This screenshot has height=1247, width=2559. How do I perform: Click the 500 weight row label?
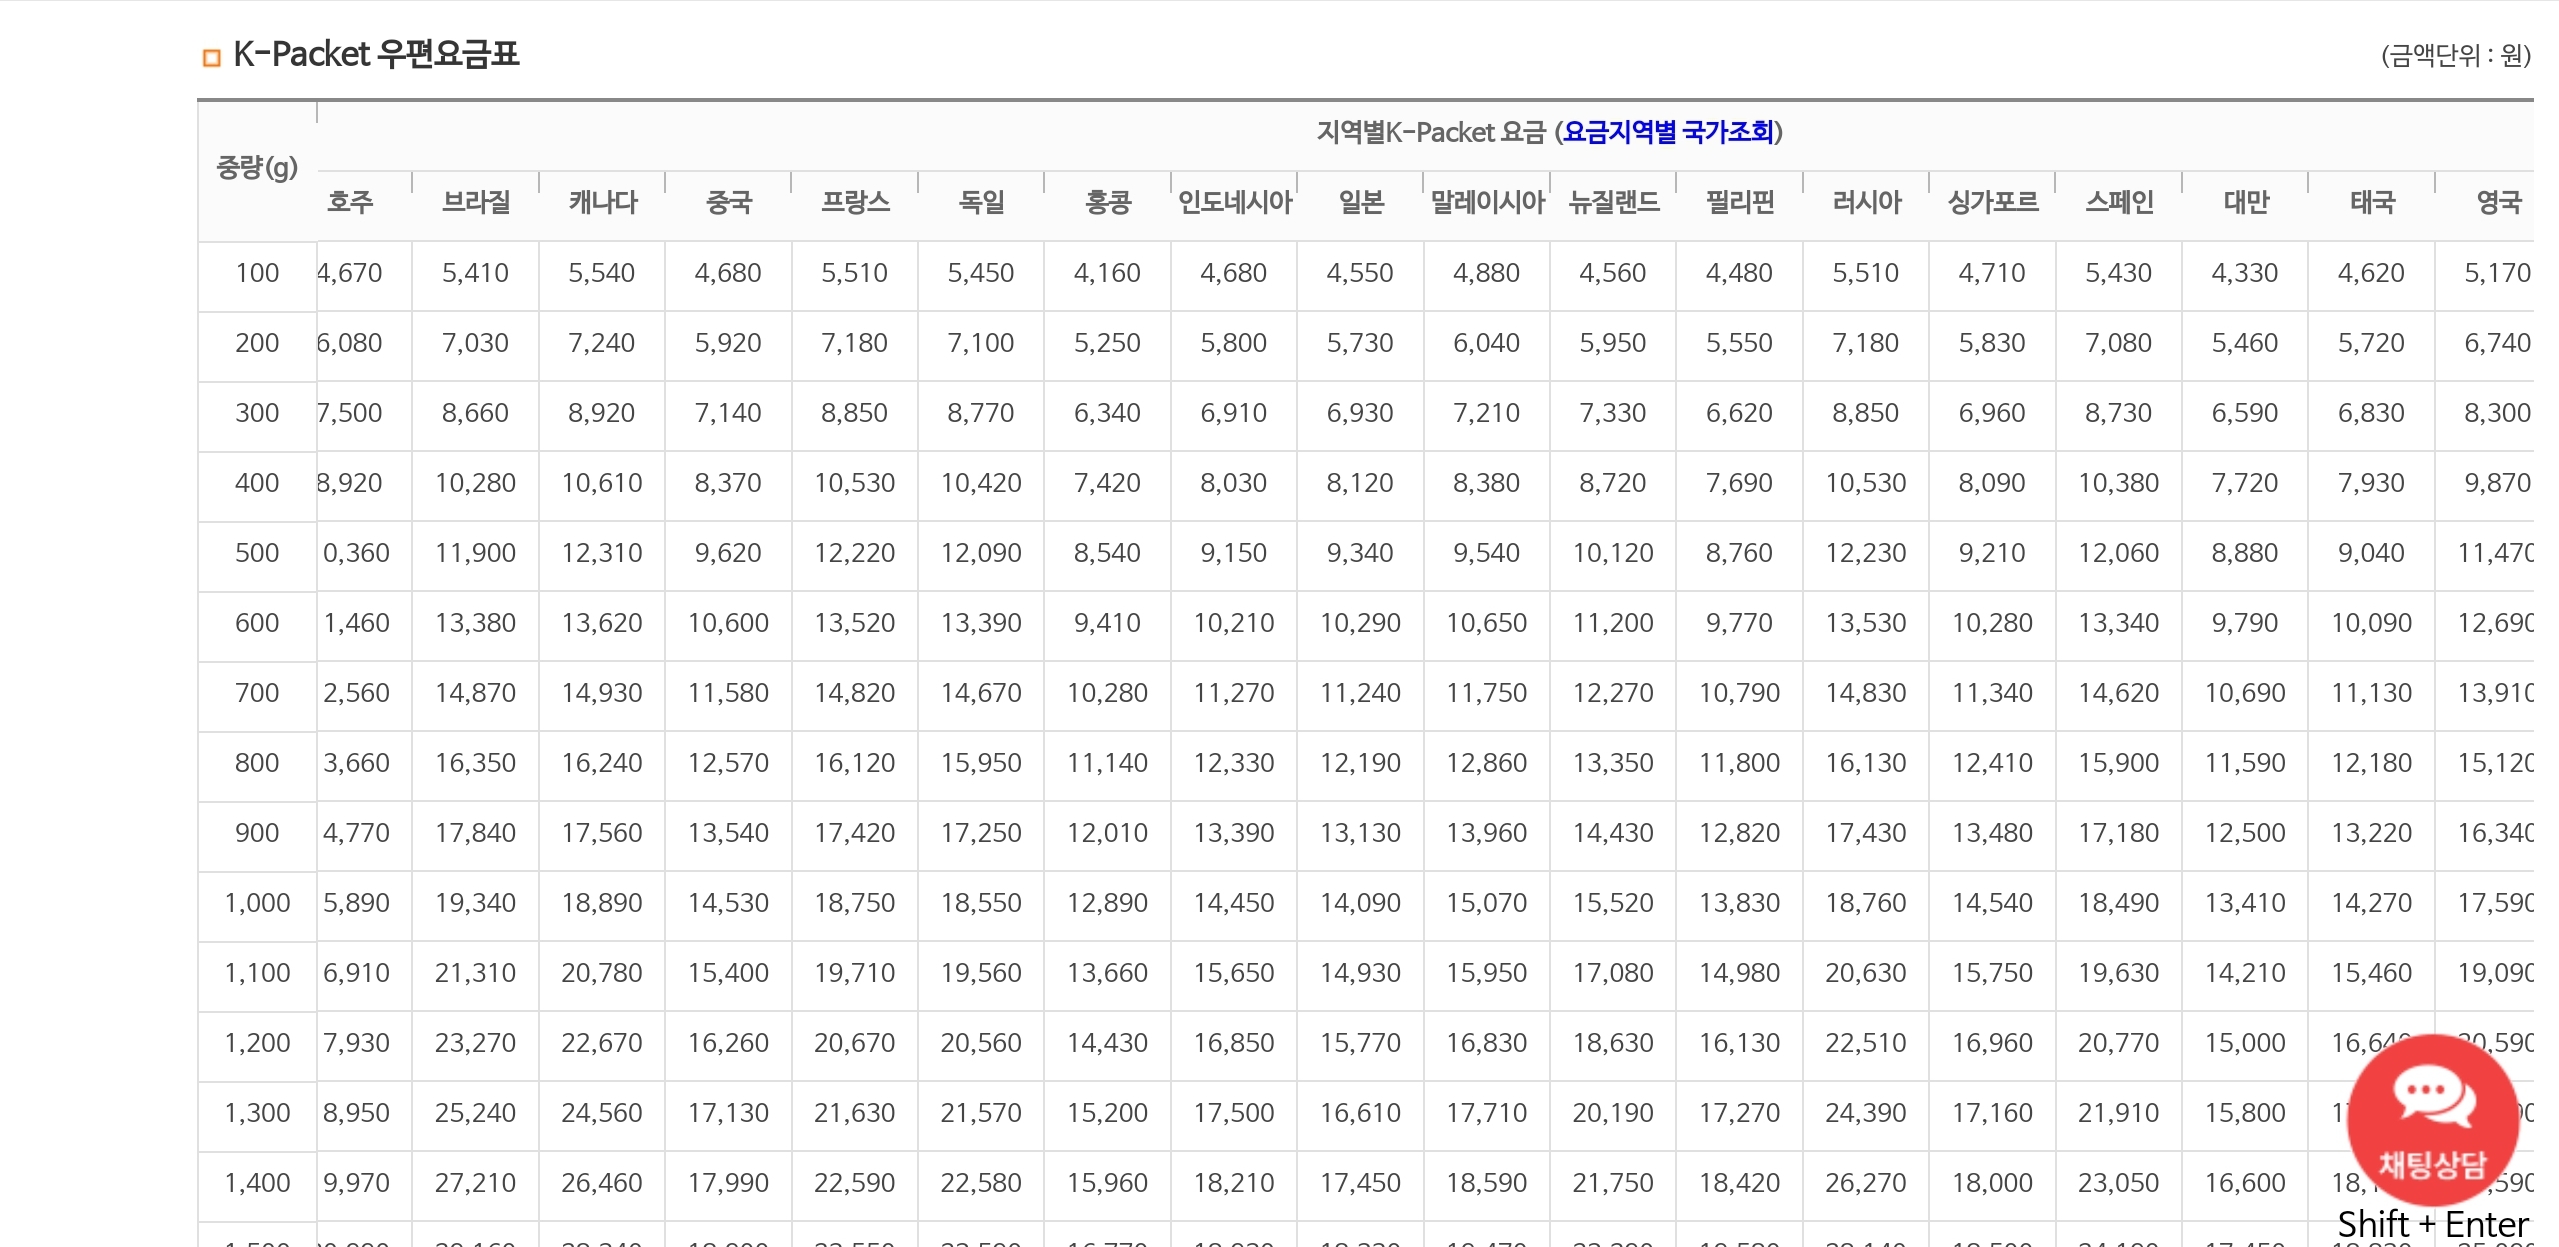[x=257, y=553]
